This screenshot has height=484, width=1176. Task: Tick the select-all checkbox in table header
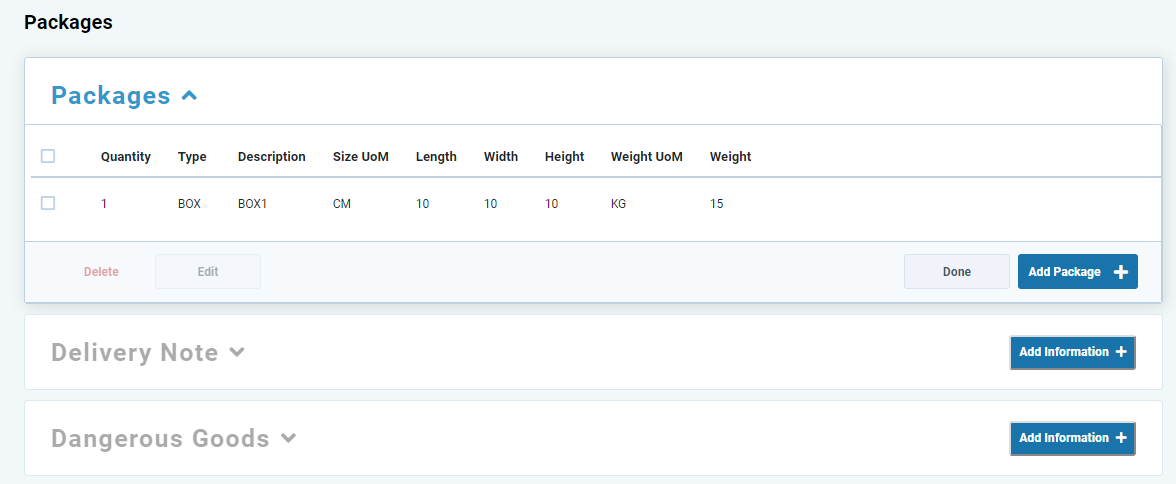[48, 156]
